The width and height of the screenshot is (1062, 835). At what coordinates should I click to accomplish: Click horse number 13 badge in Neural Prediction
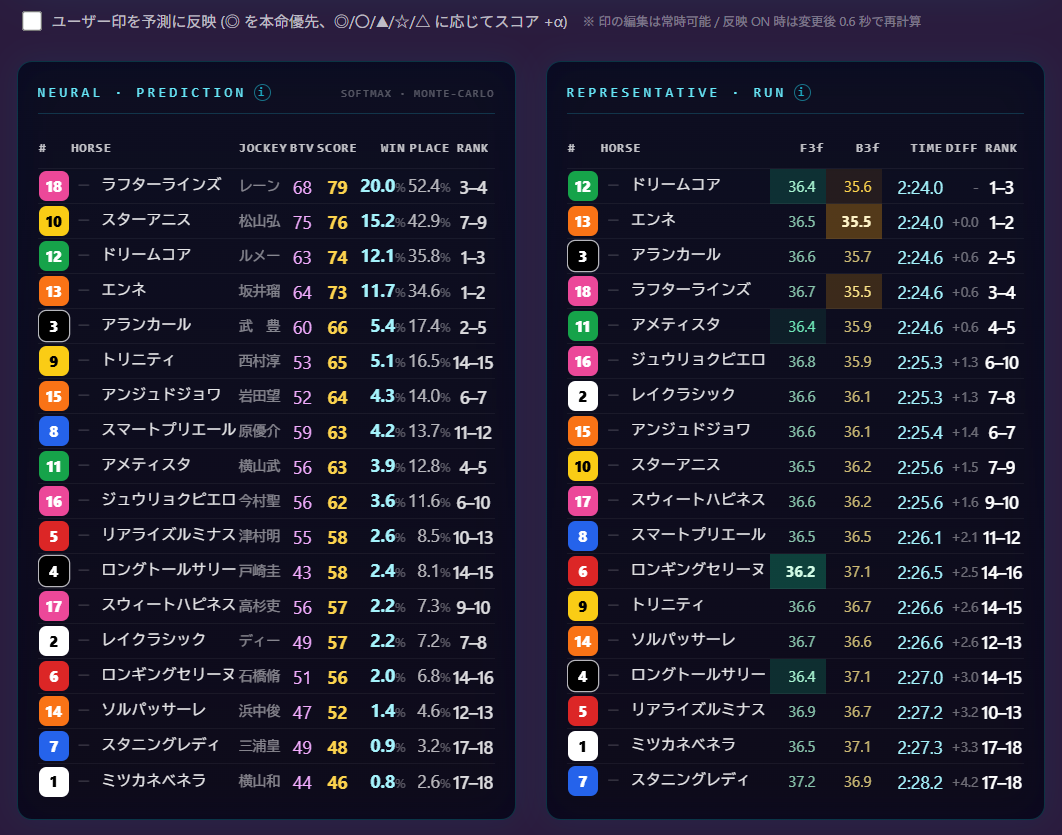tap(54, 291)
